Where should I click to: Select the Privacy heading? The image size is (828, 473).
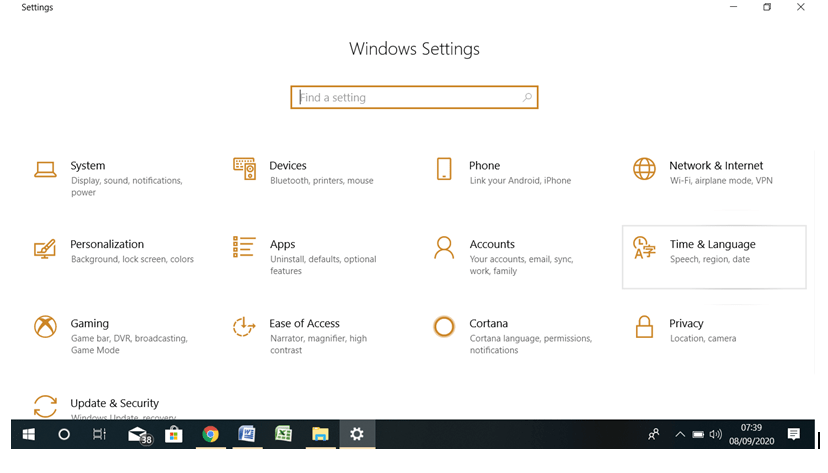point(686,324)
